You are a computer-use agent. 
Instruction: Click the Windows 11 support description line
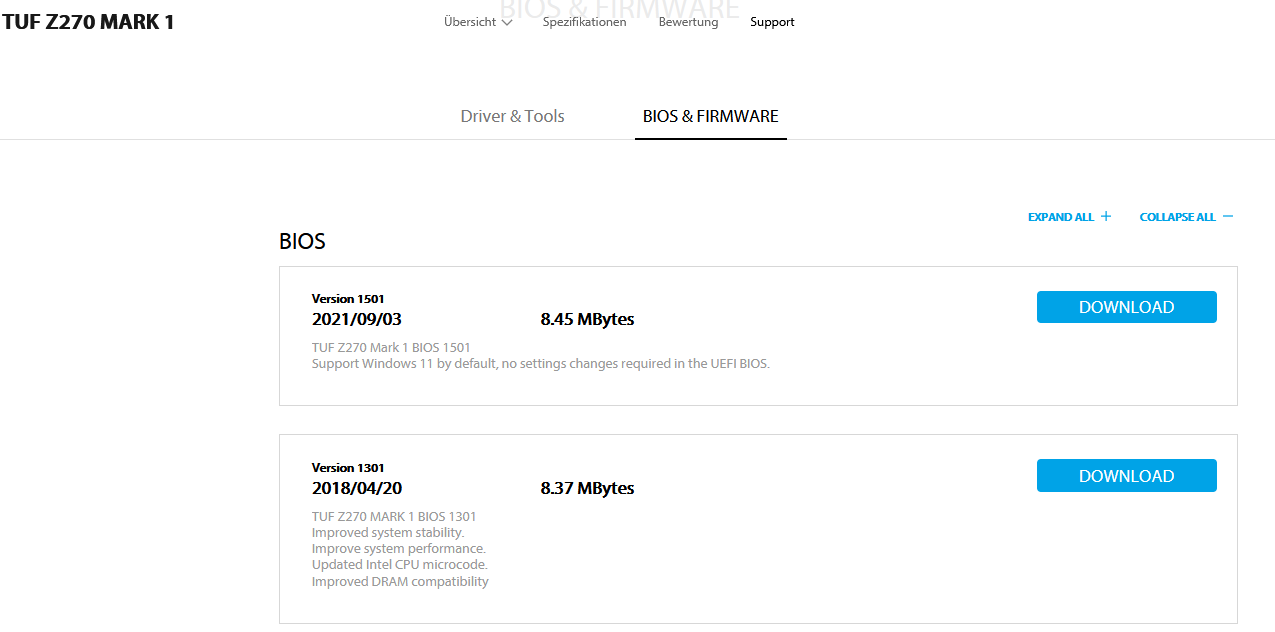[541, 364]
